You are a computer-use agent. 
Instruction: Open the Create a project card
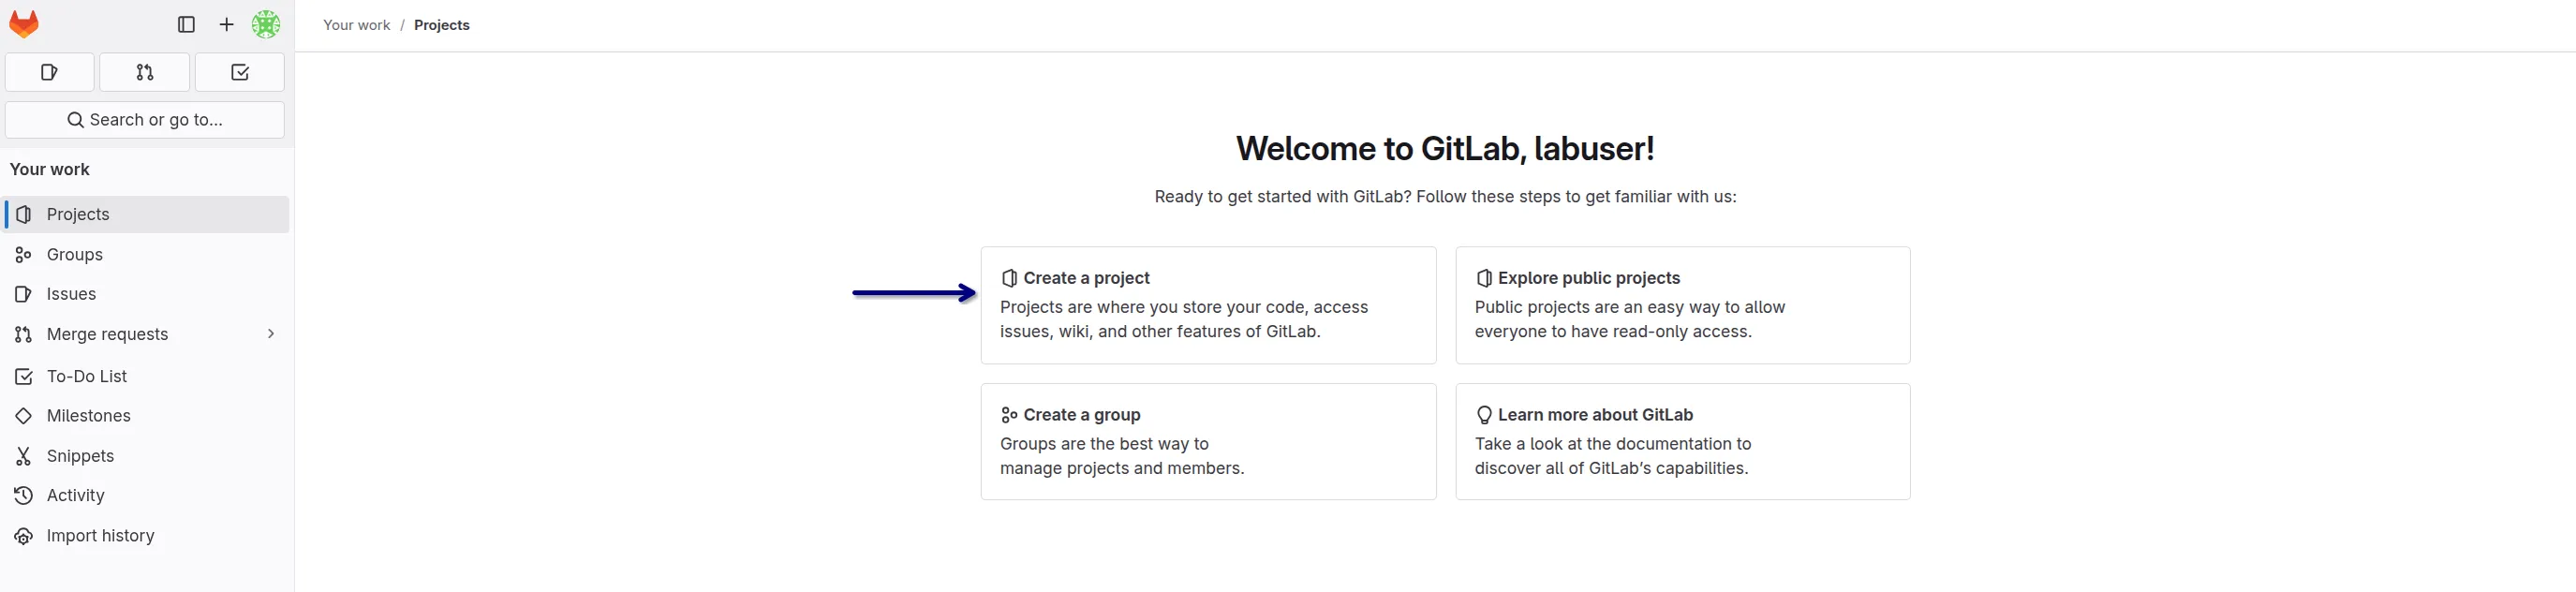click(1208, 305)
